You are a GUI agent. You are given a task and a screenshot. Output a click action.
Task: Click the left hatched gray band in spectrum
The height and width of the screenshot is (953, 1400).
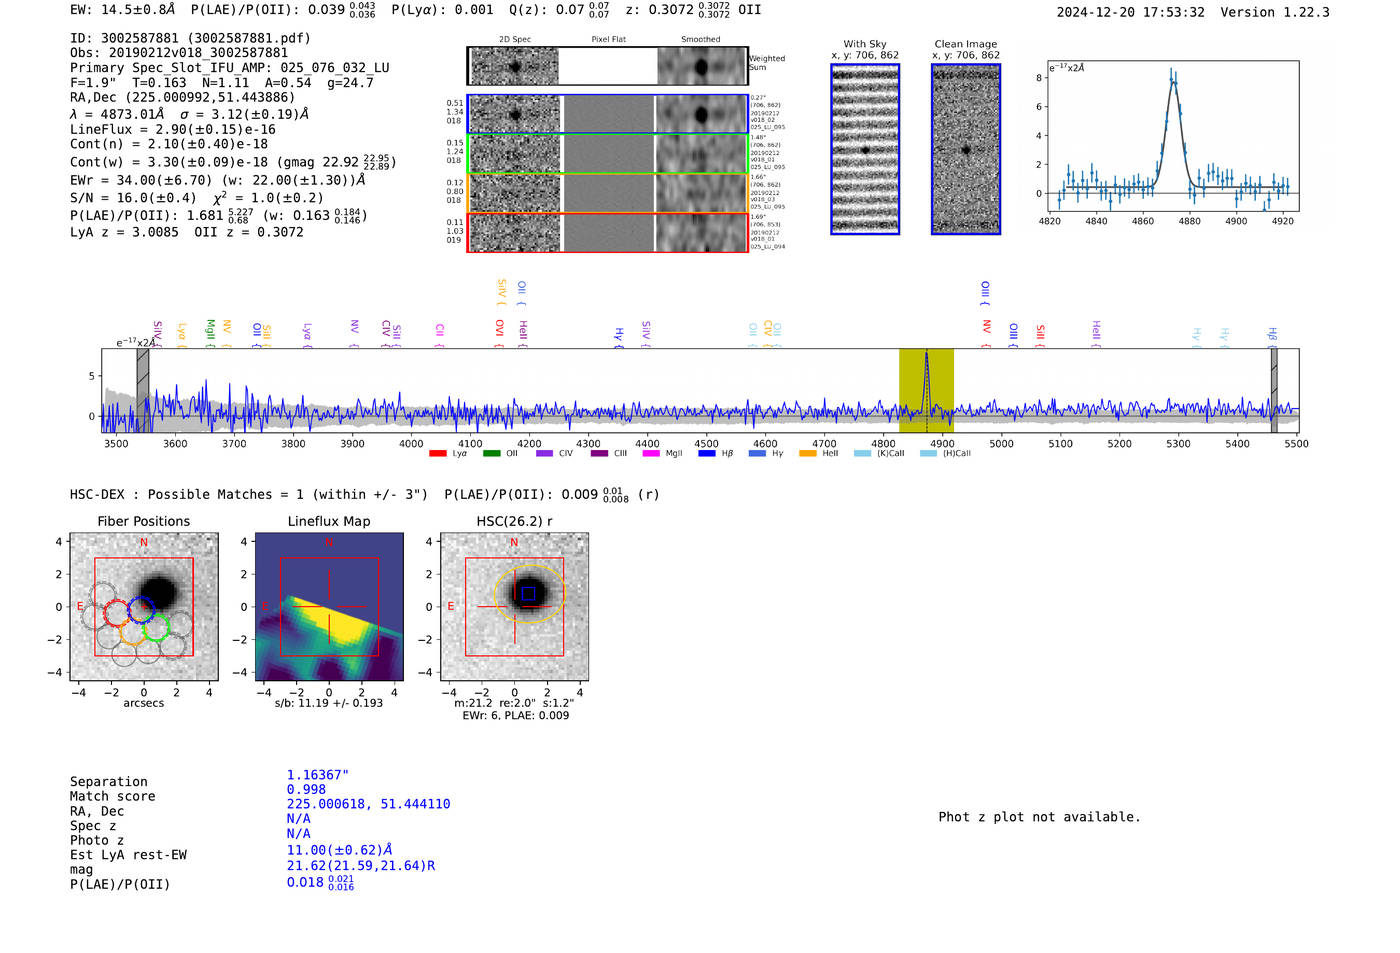click(143, 391)
